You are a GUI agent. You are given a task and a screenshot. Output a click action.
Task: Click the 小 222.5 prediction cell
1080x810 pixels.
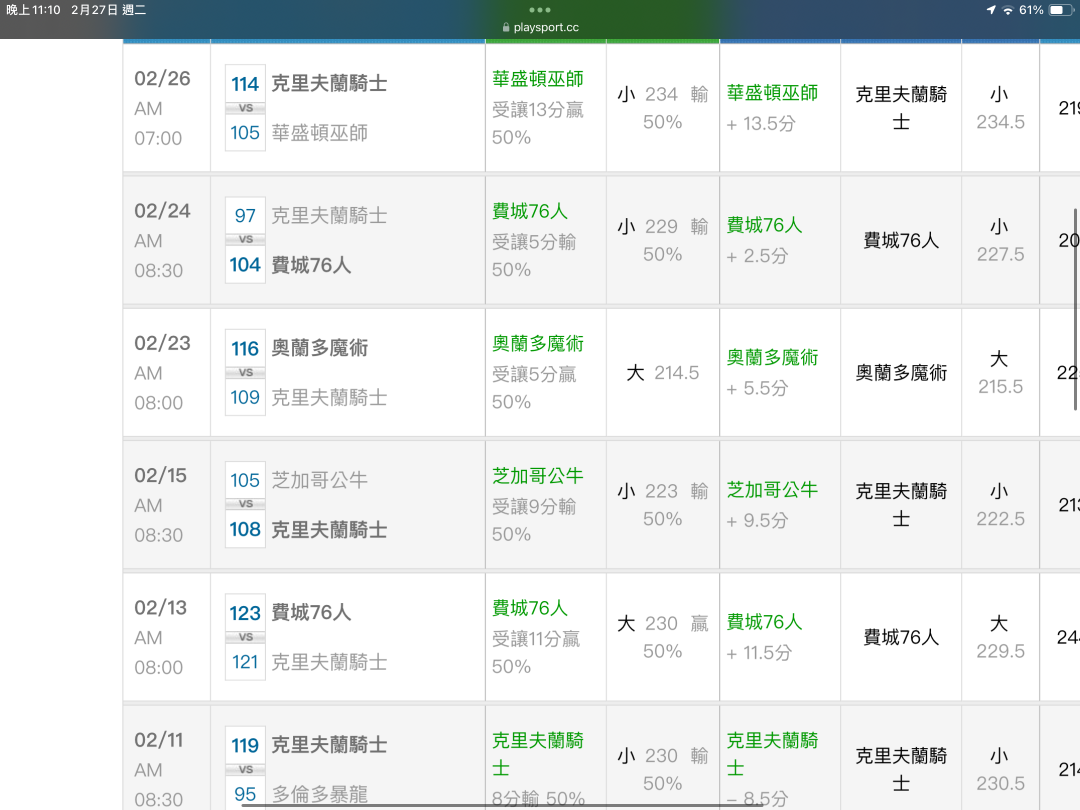(x=1000, y=505)
